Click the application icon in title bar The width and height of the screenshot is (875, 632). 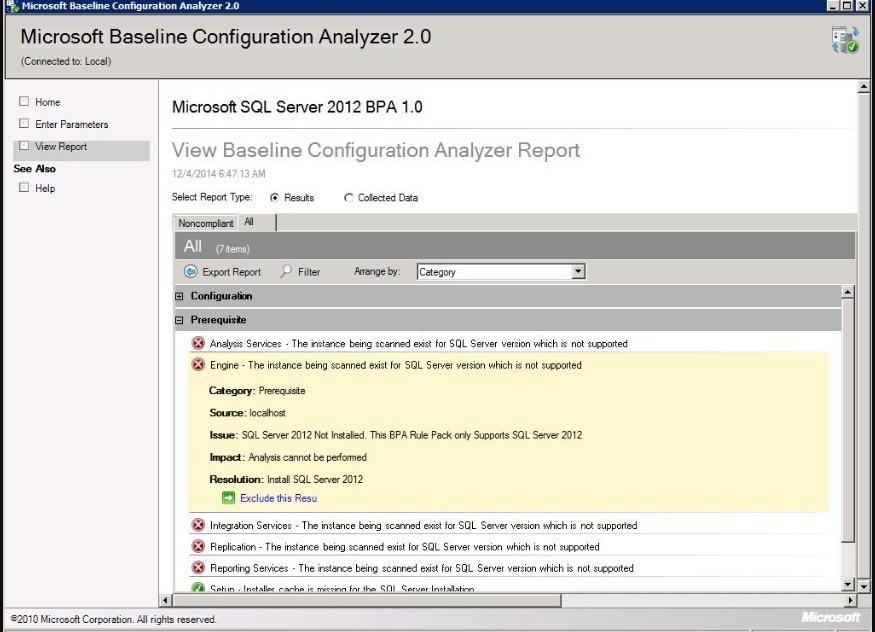tap(12, 6)
